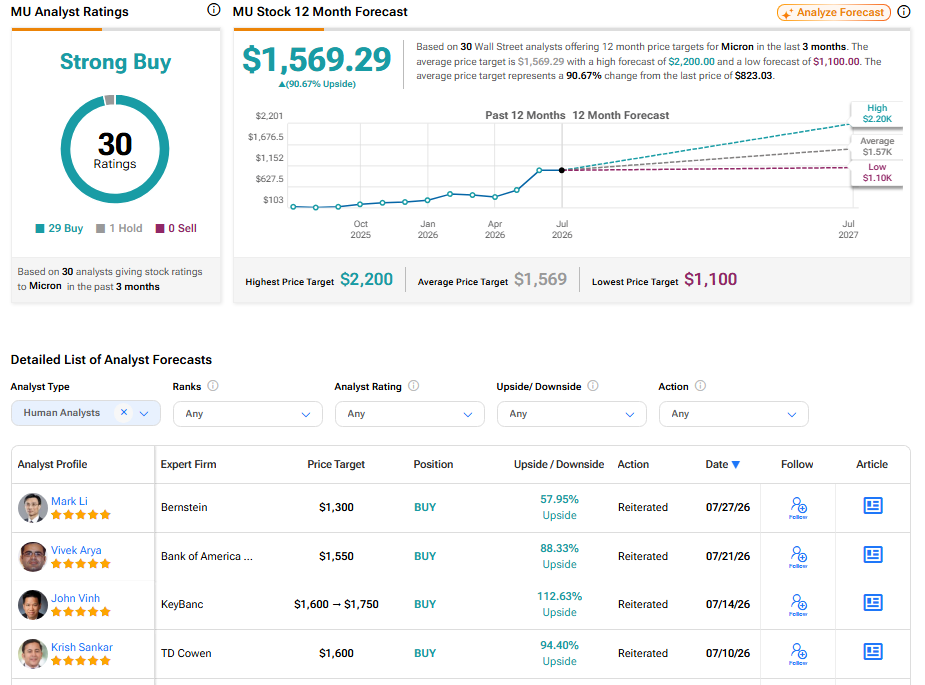Image resolution: width=925 pixels, height=685 pixels.
Task: Click Vivek Arya's profile photo
Action: pos(32,557)
